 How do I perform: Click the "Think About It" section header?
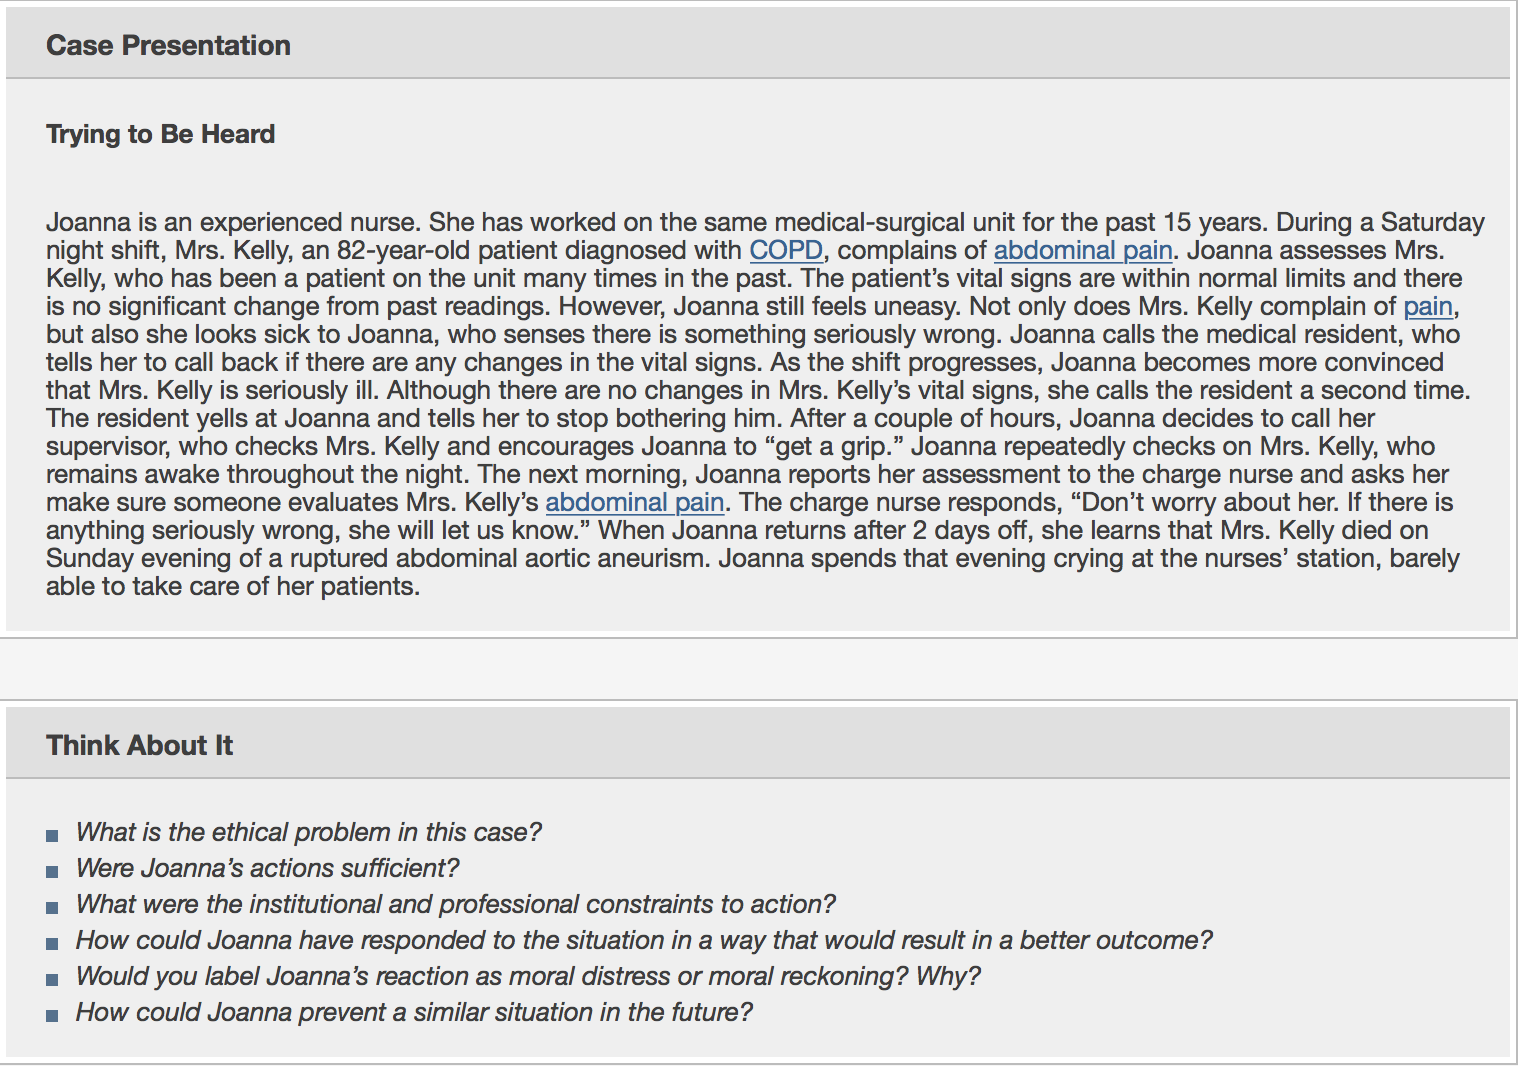coord(139,745)
